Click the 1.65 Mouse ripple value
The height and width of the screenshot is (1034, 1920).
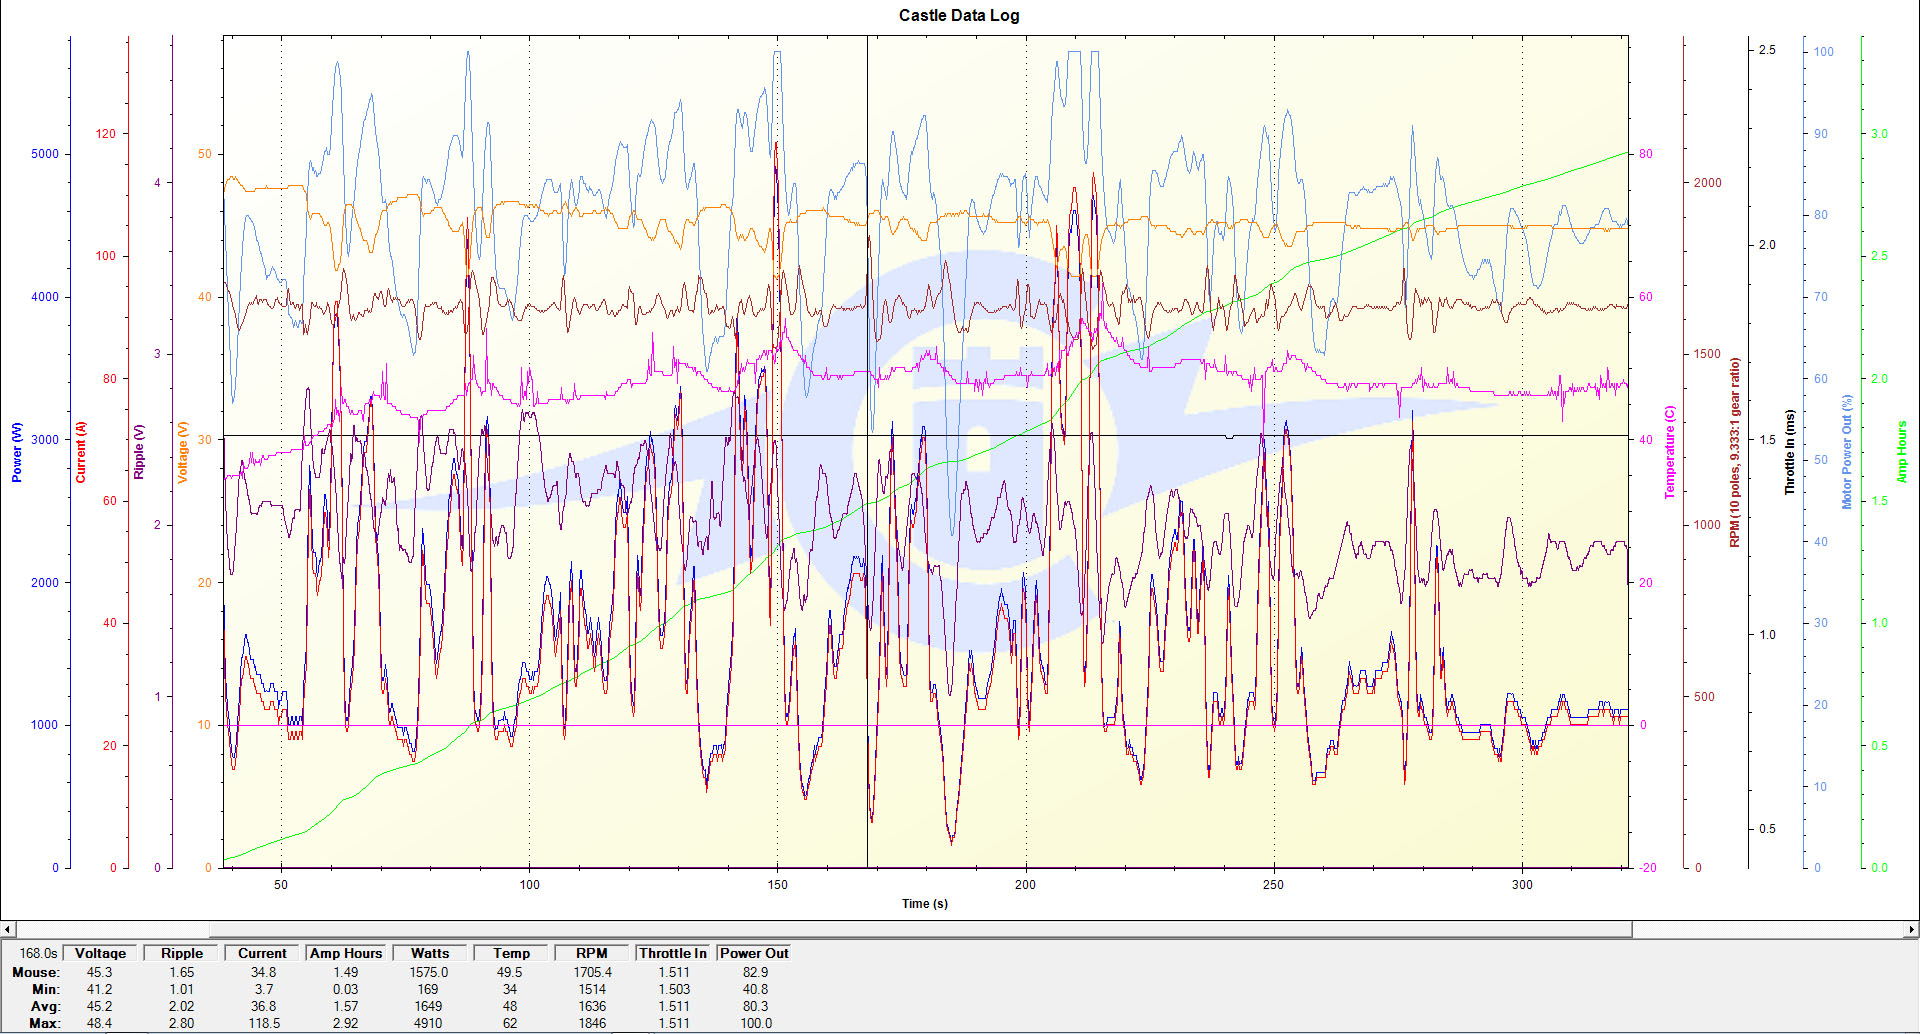click(181, 972)
